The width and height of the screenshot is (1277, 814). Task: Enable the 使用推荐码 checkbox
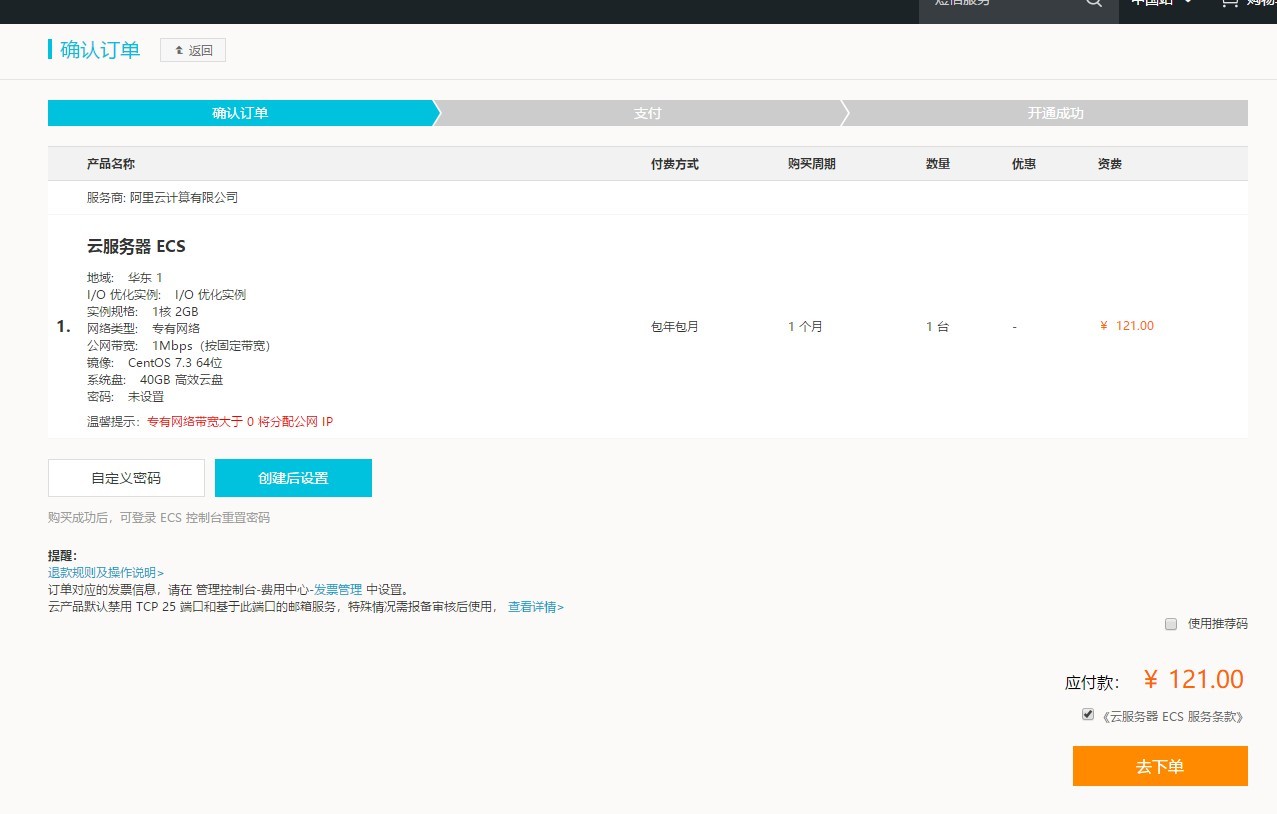pos(1171,624)
